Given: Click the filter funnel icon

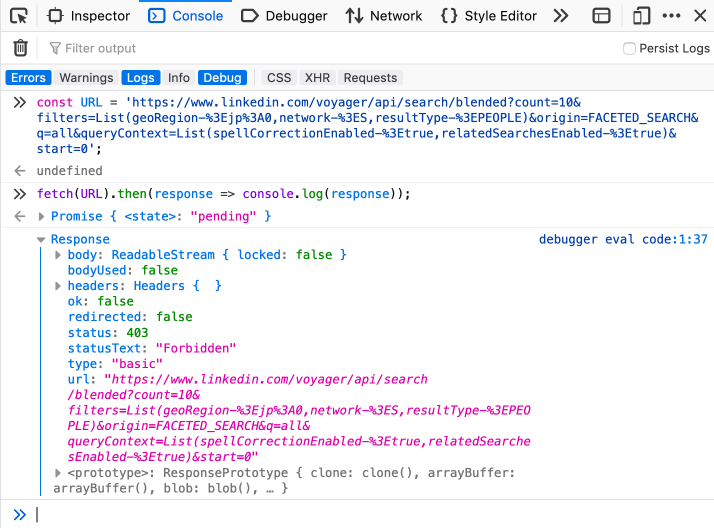Looking at the screenshot, I should [55, 48].
